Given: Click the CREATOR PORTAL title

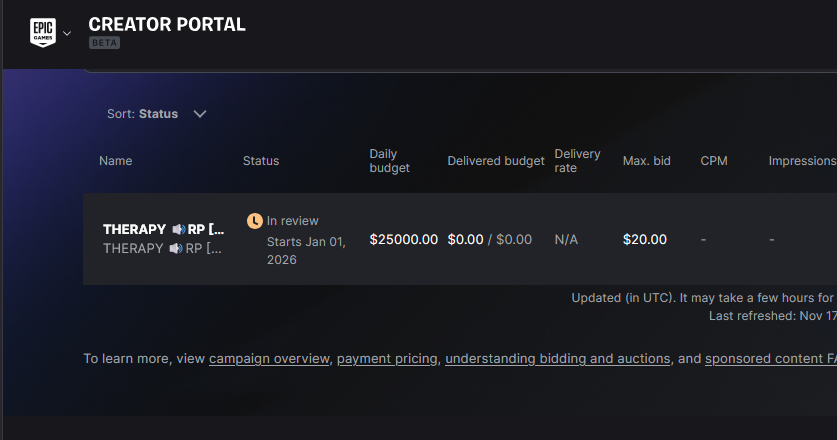Looking at the screenshot, I should click(x=167, y=24).
